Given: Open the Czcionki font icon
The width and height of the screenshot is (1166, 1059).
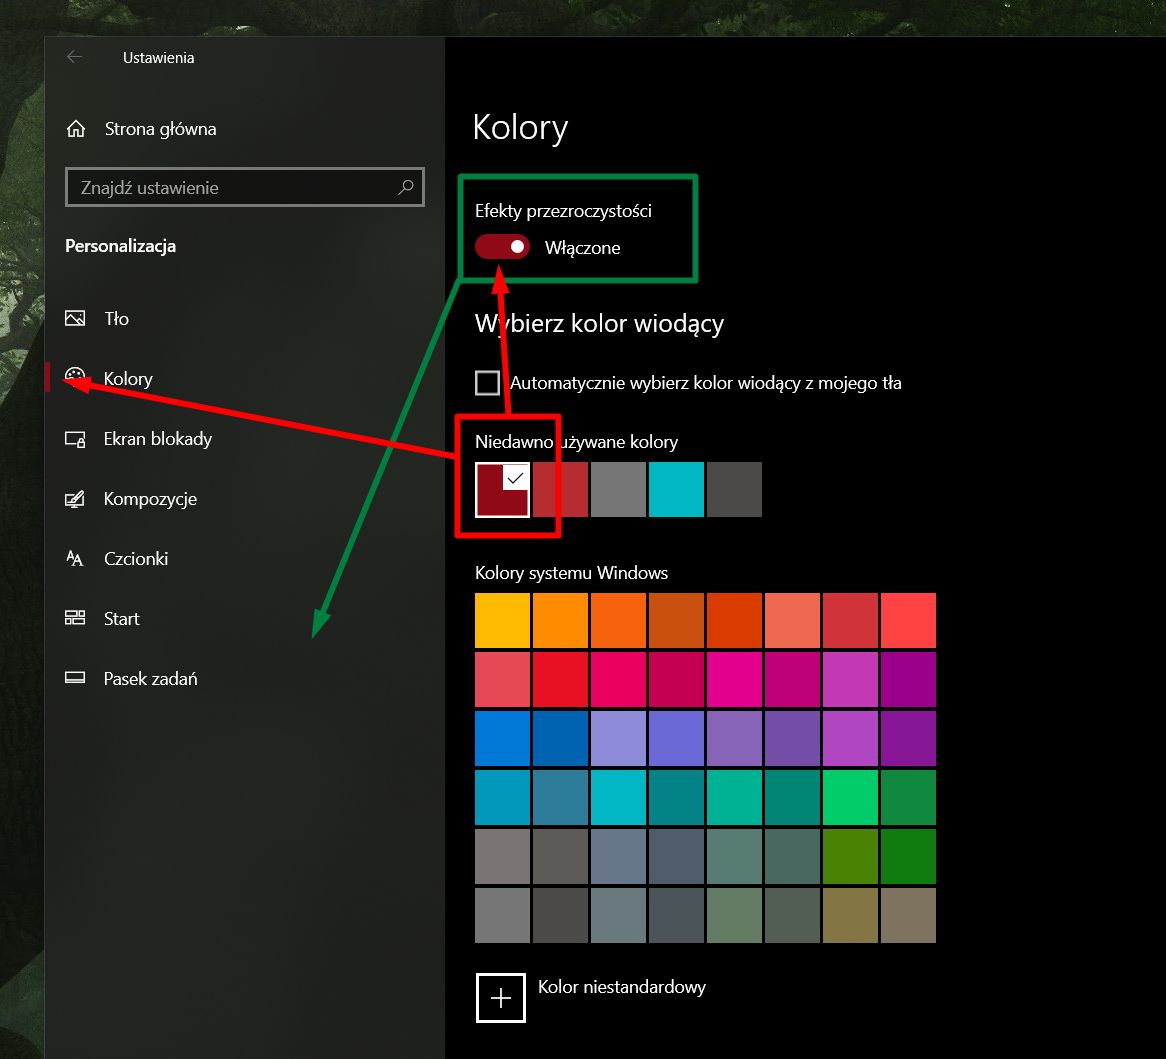Looking at the screenshot, I should [75, 559].
